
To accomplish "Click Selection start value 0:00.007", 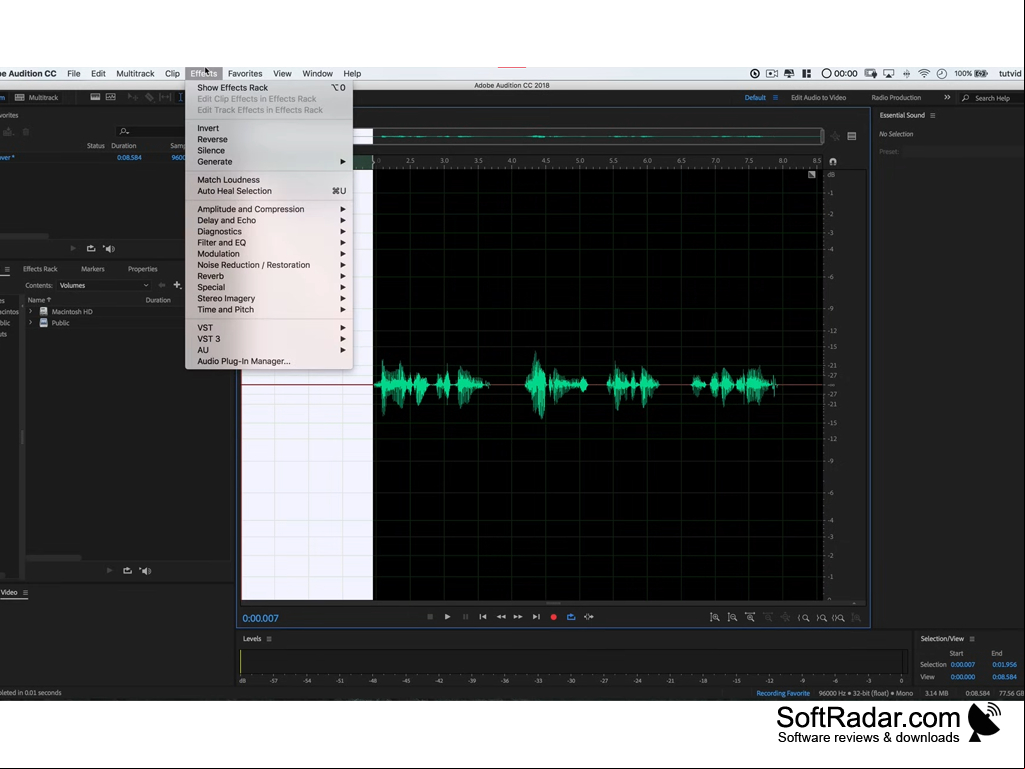I will pos(962,664).
